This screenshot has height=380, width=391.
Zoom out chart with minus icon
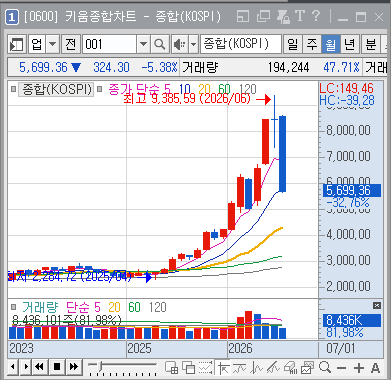coord(341,368)
